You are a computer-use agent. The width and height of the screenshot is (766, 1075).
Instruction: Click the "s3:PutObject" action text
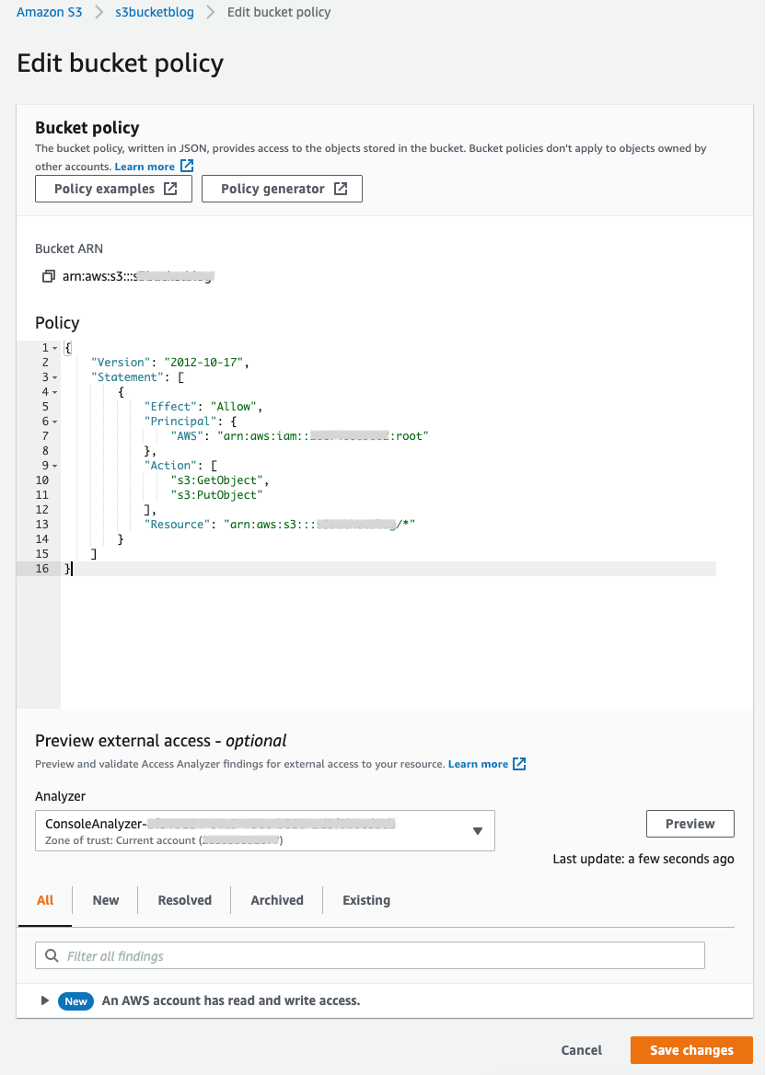(217, 495)
